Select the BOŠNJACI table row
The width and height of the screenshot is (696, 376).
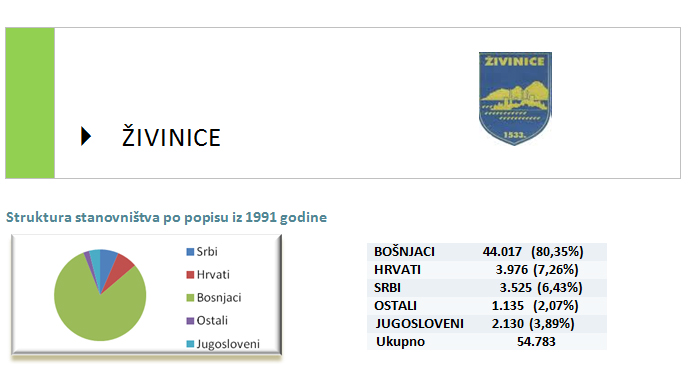pos(487,252)
